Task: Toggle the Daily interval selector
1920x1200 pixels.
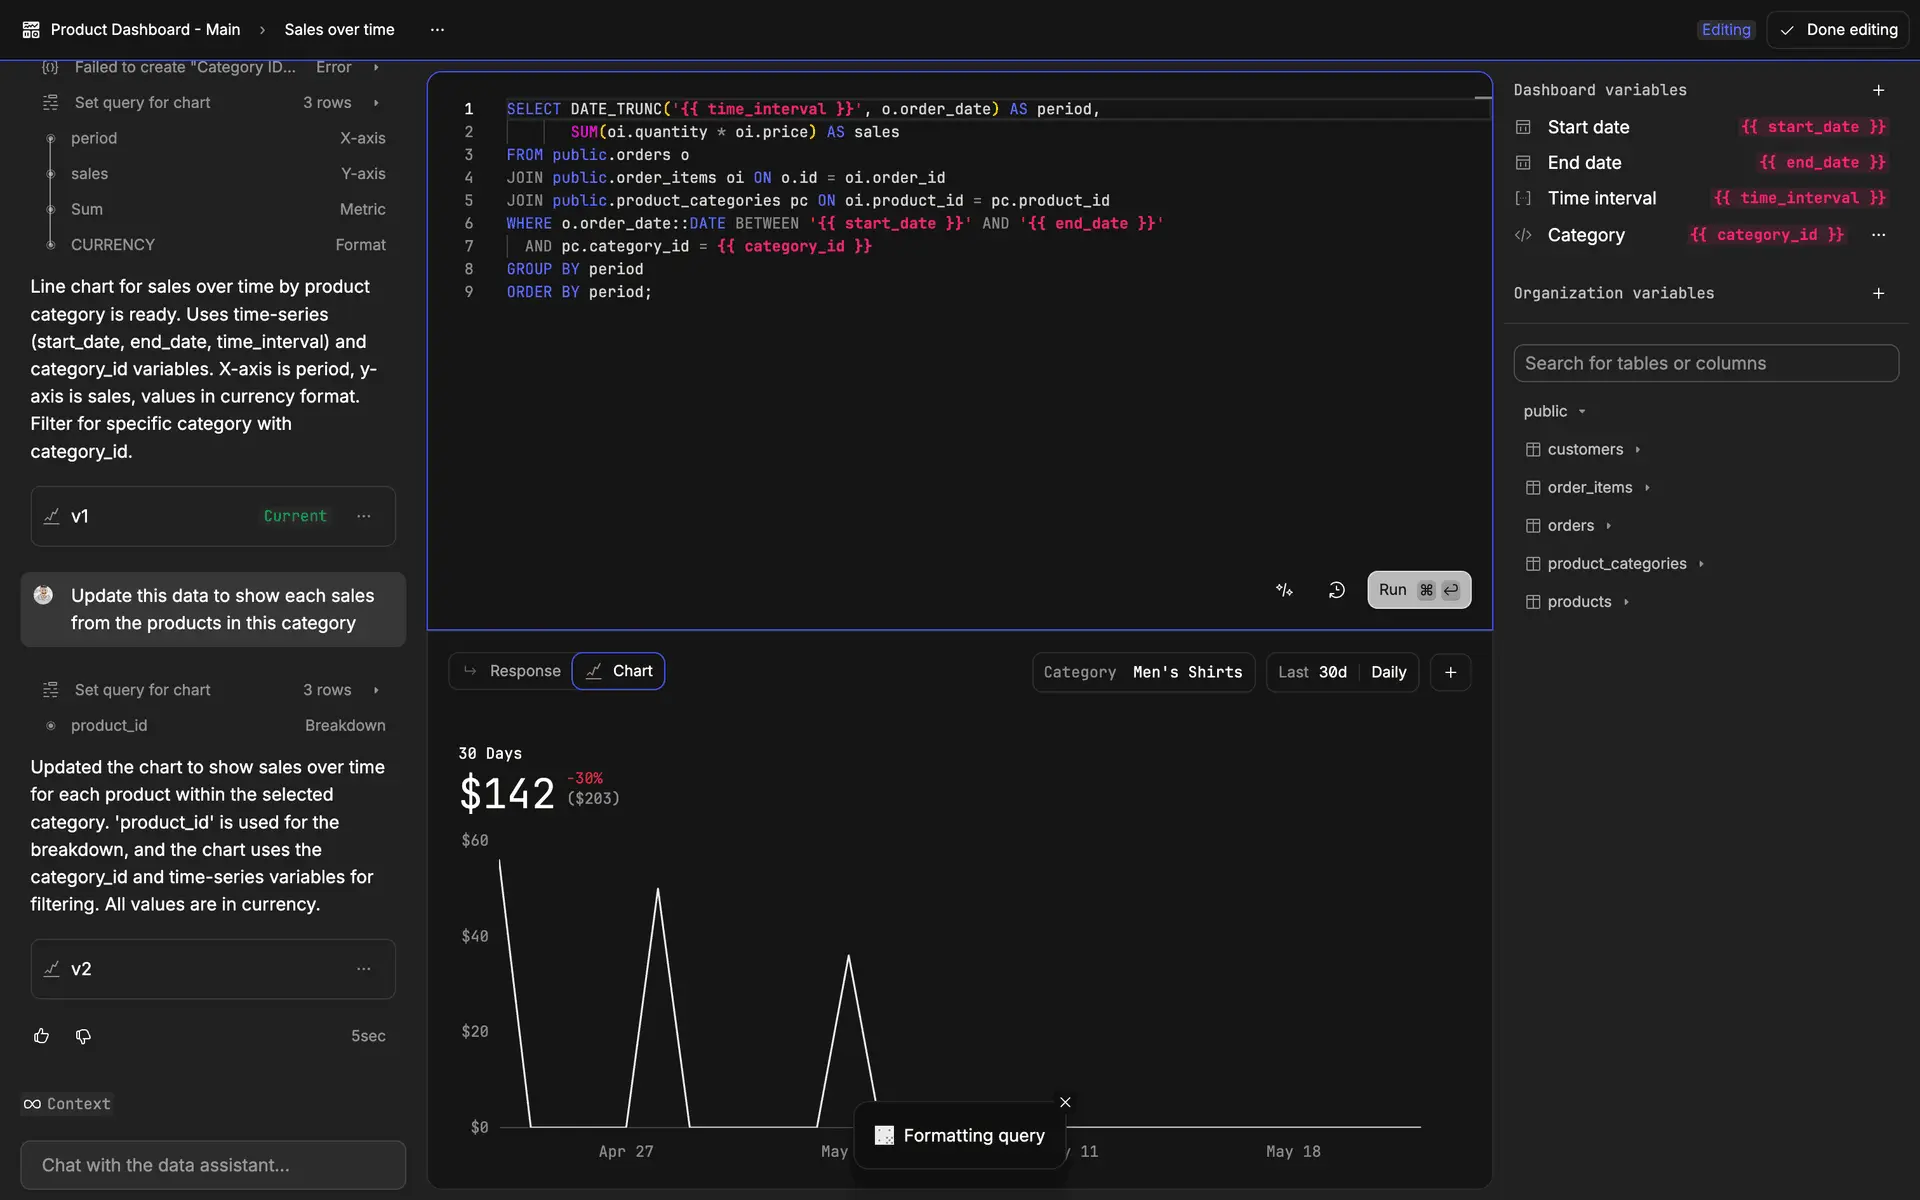Action: pos(1388,672)
